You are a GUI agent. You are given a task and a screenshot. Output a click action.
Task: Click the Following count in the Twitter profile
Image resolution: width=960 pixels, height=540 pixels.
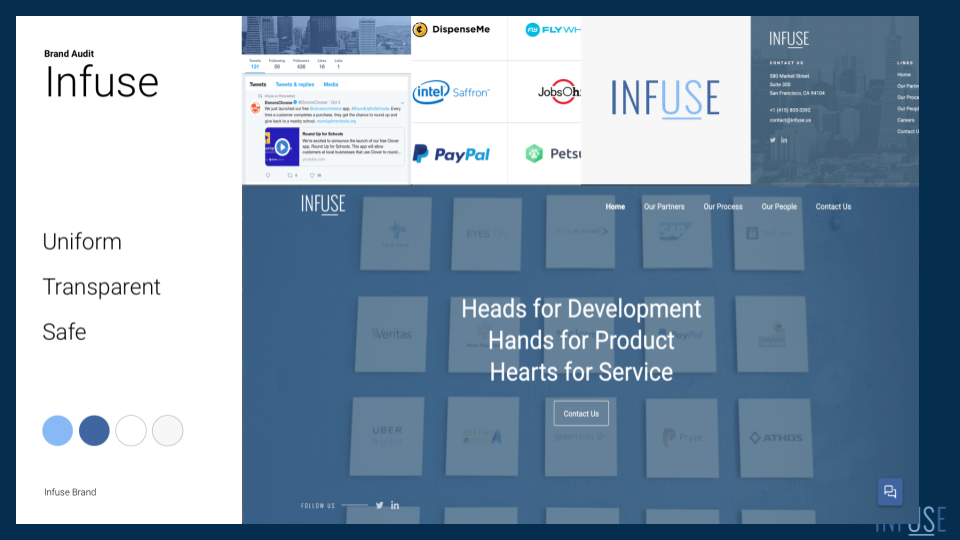[x=277, y=64]
